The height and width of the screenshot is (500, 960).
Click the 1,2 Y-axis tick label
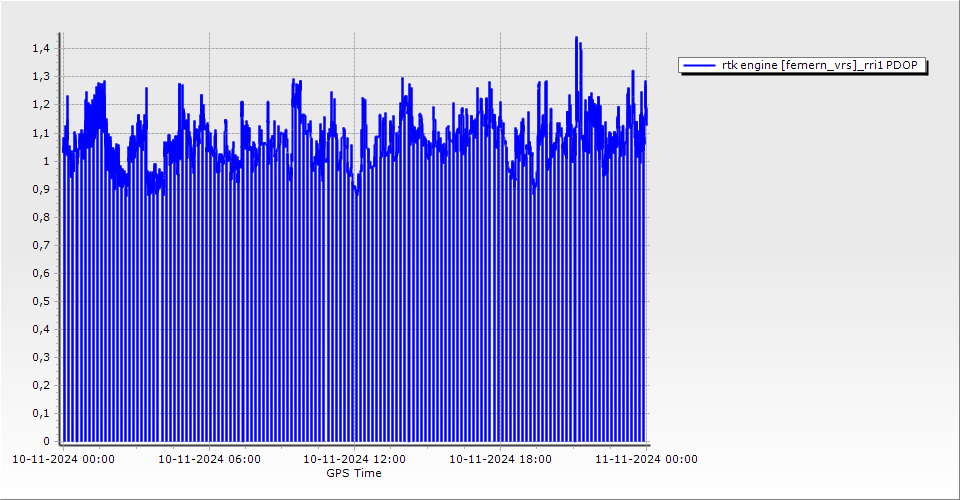41,104
